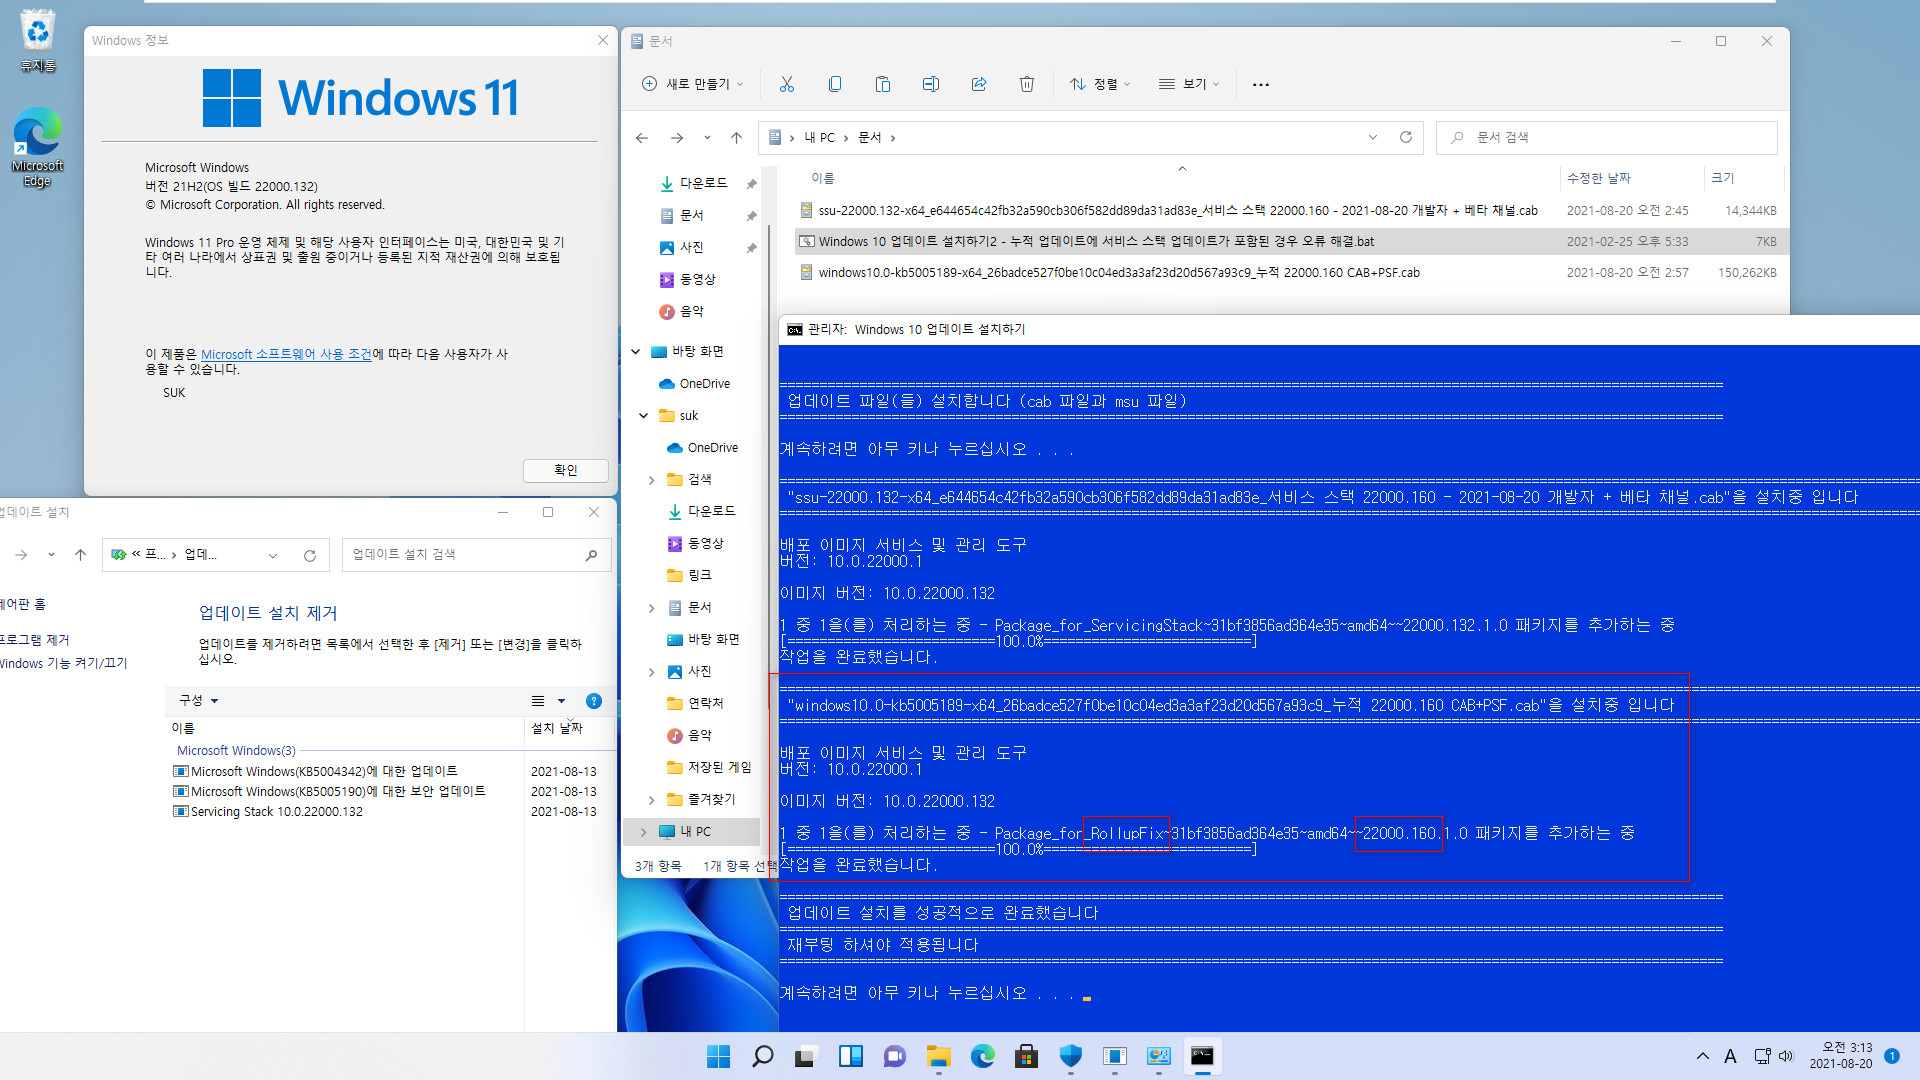Select 동영상 in quick access
Viewport: 1920px width, 1080px height.
coord(698,280)
